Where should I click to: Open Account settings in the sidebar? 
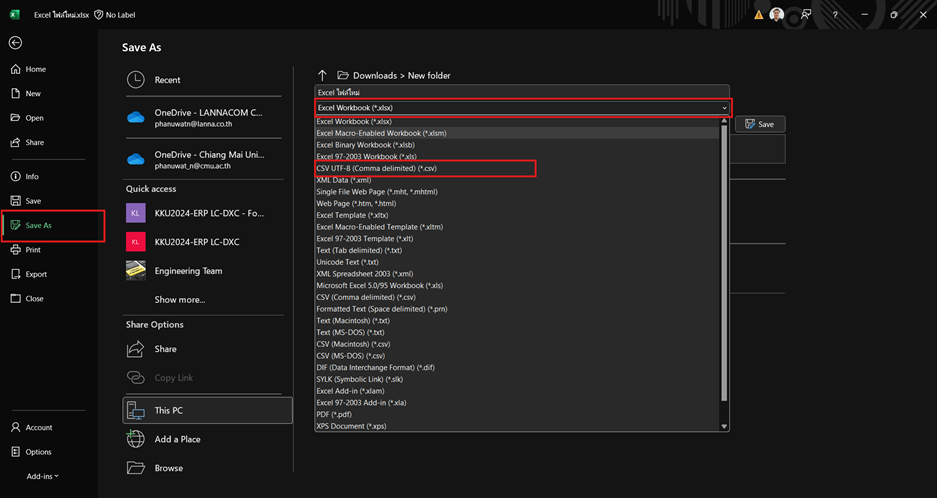pyautogui.click(x=32, y=427)
